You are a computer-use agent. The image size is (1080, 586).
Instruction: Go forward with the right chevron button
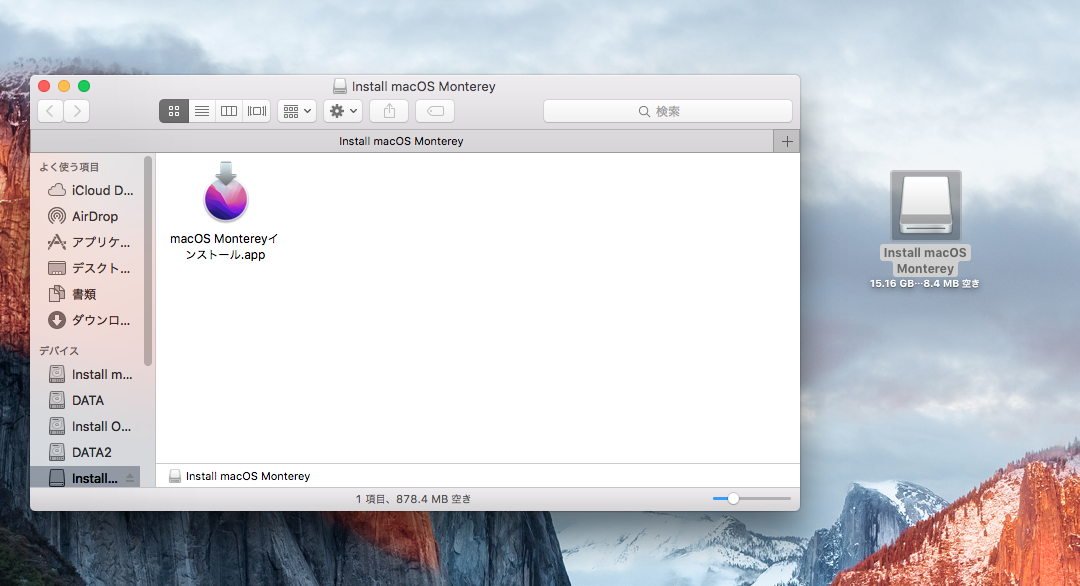click(x=77, y=111)
